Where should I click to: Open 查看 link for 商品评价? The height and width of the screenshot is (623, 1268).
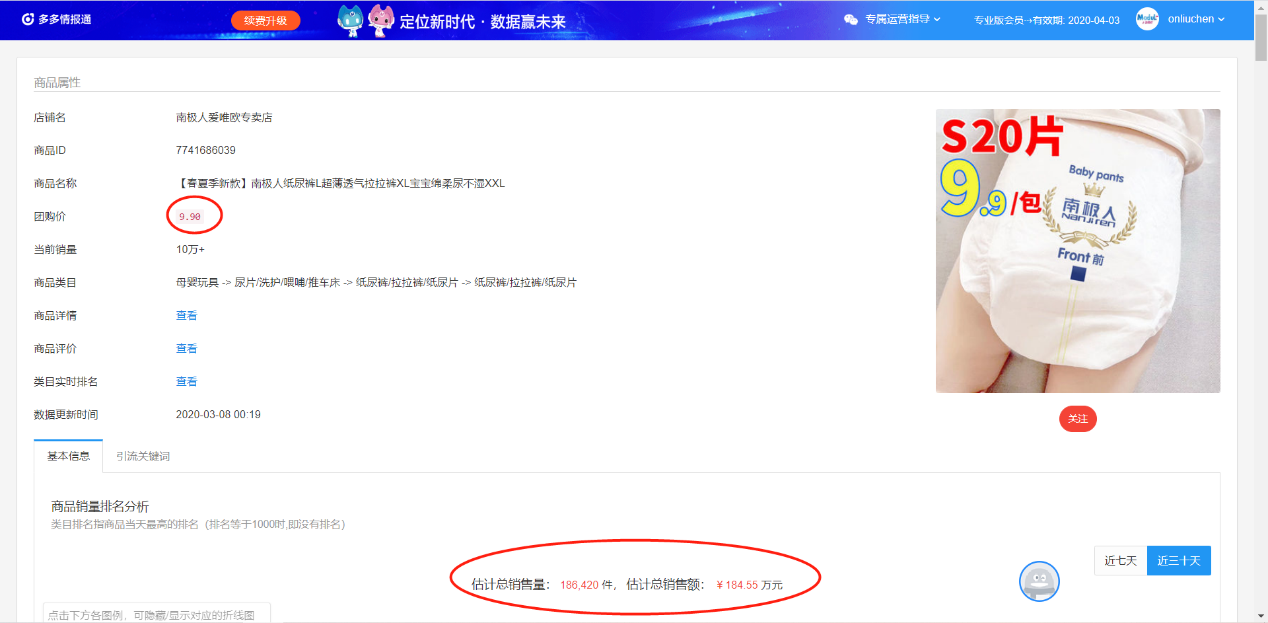pos(187,349)
